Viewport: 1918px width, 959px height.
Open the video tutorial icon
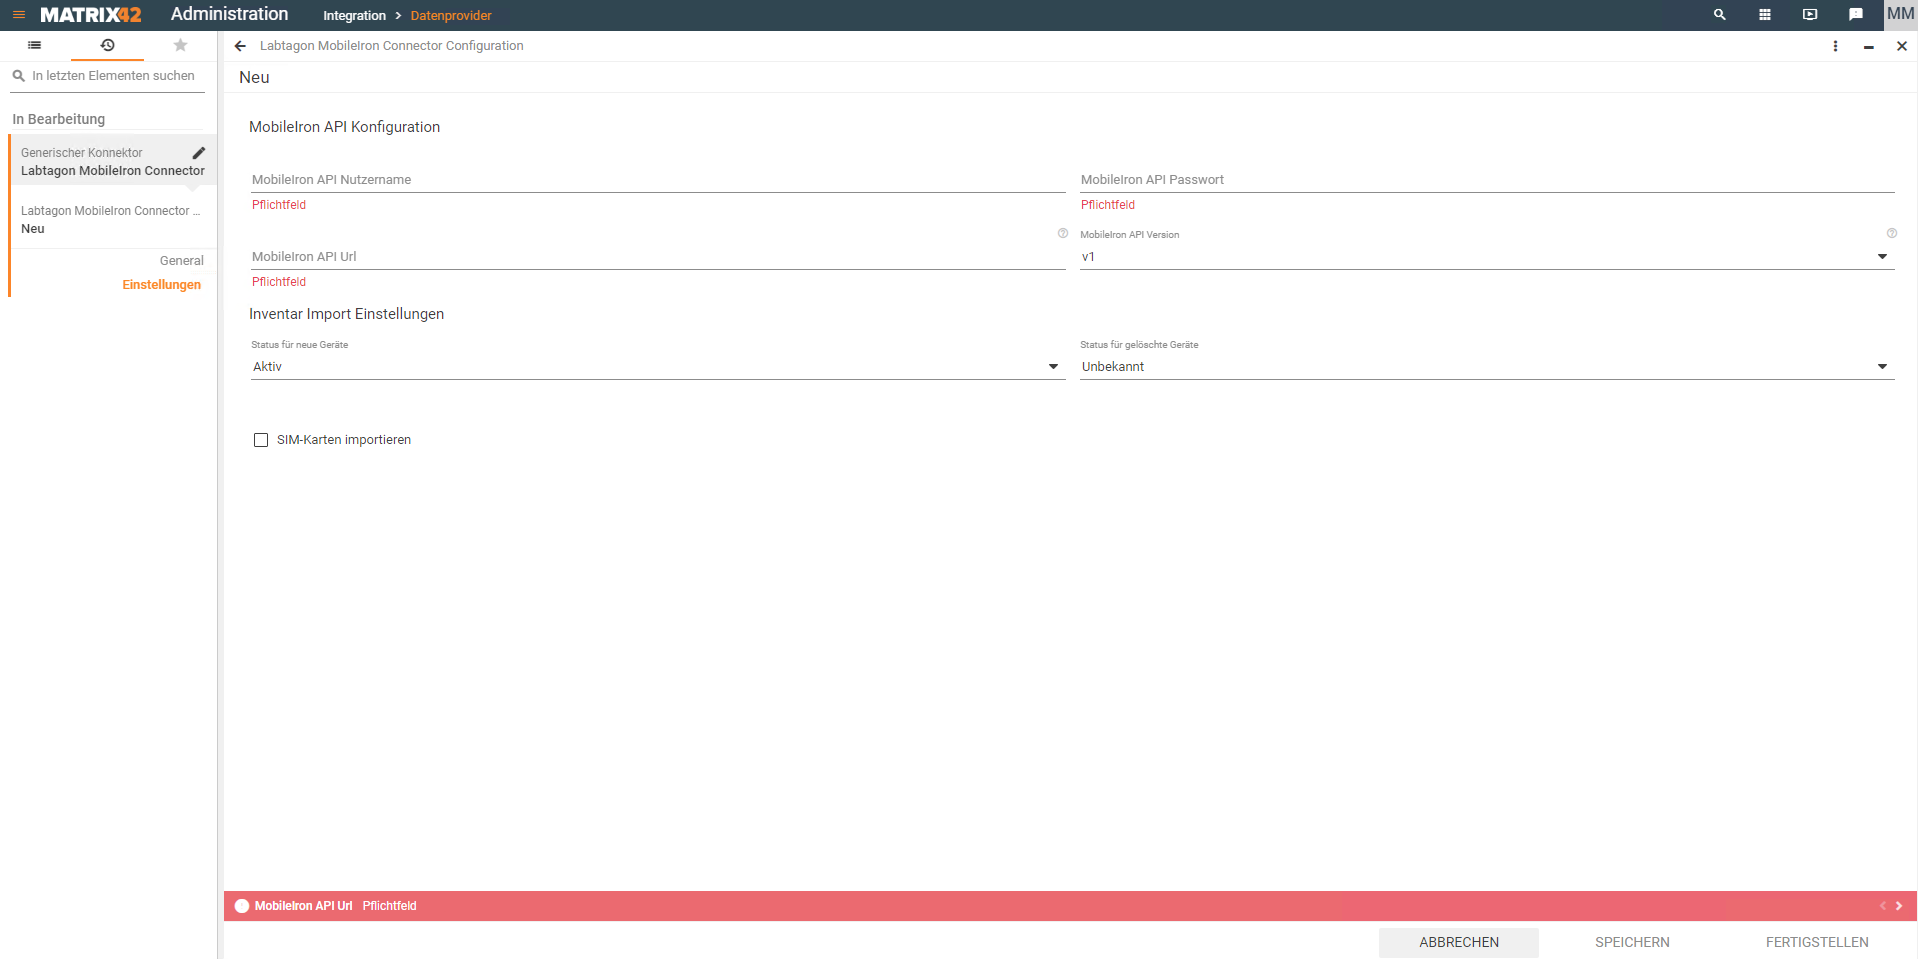1810,15
